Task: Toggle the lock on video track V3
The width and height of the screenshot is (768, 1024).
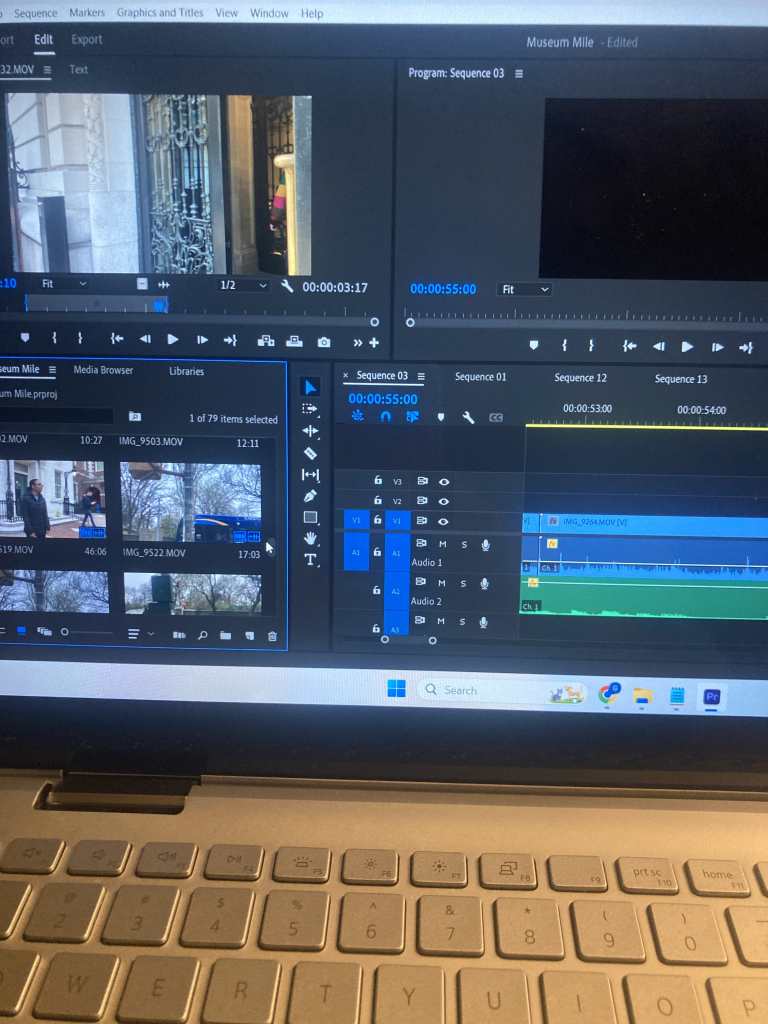Action: [377, 481]
